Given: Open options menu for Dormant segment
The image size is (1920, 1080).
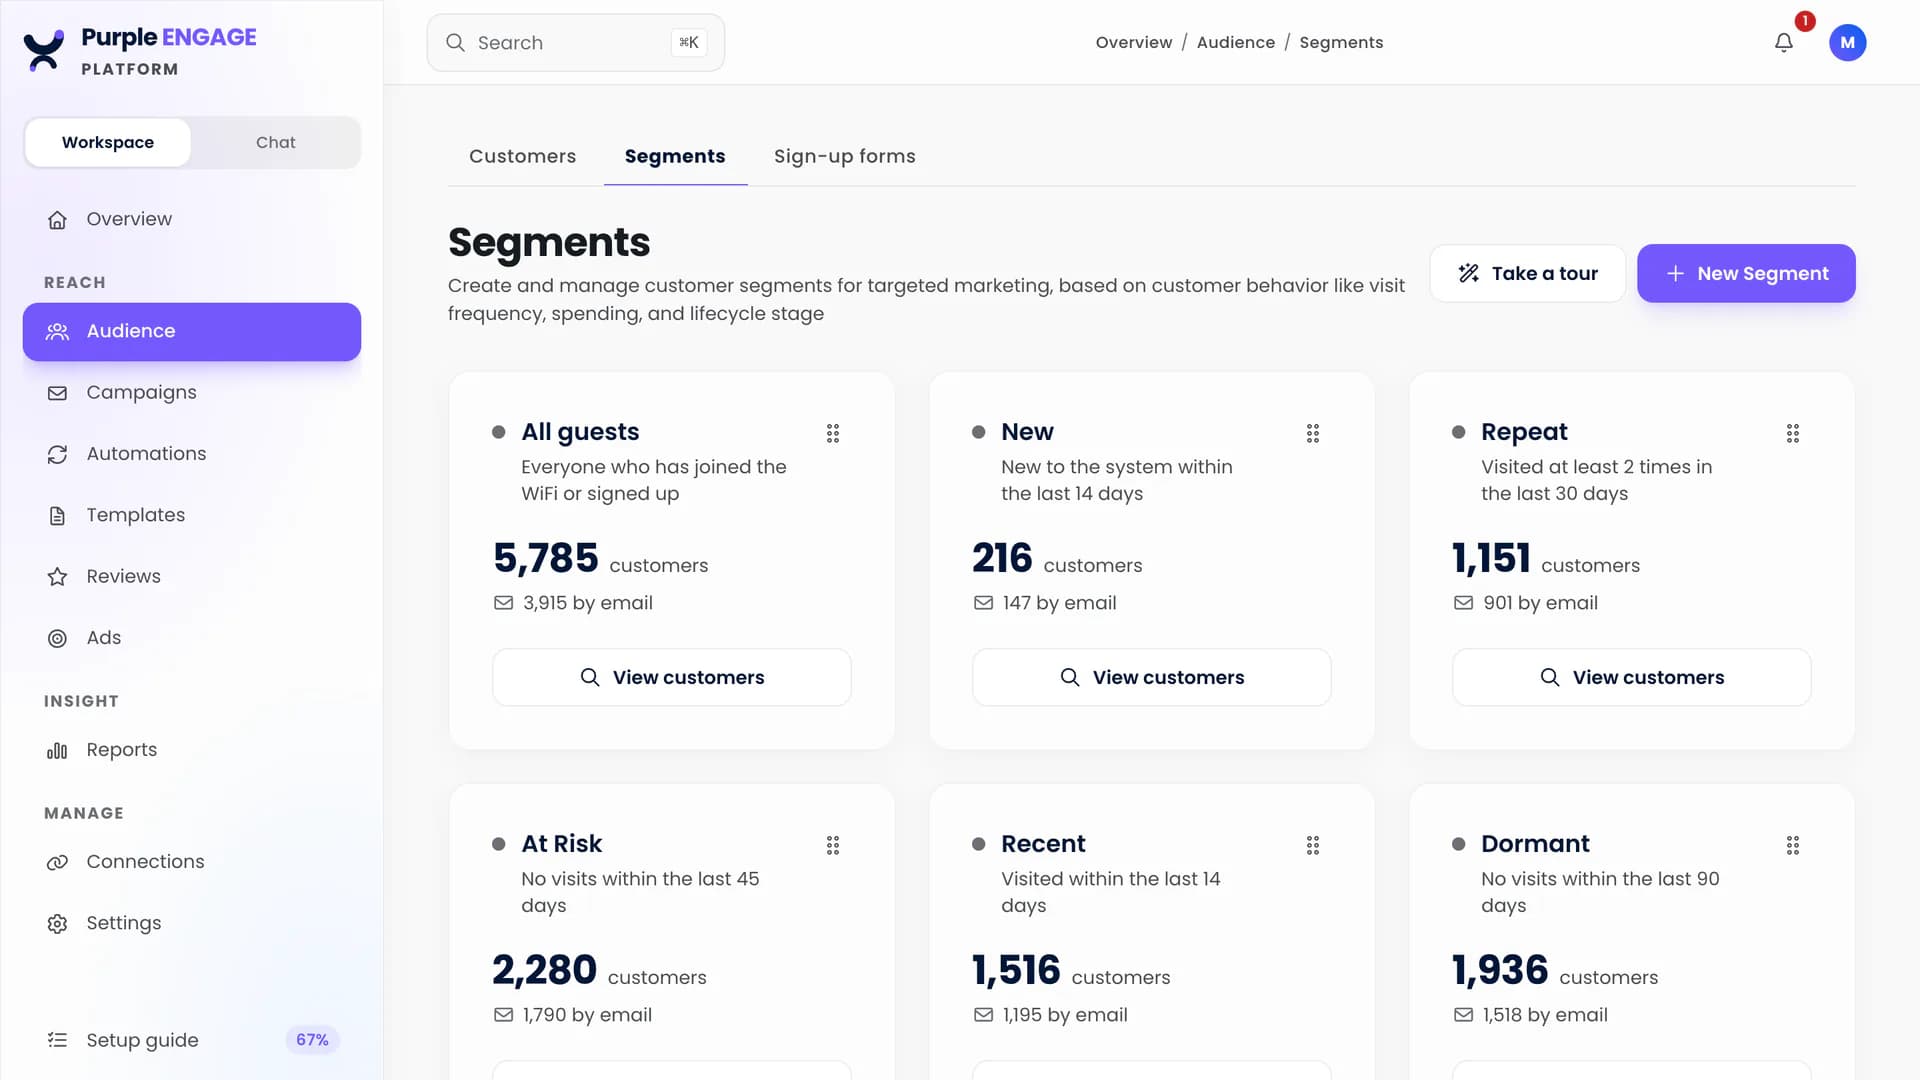Looking at the screenshot, I should tap(1792, 845).
